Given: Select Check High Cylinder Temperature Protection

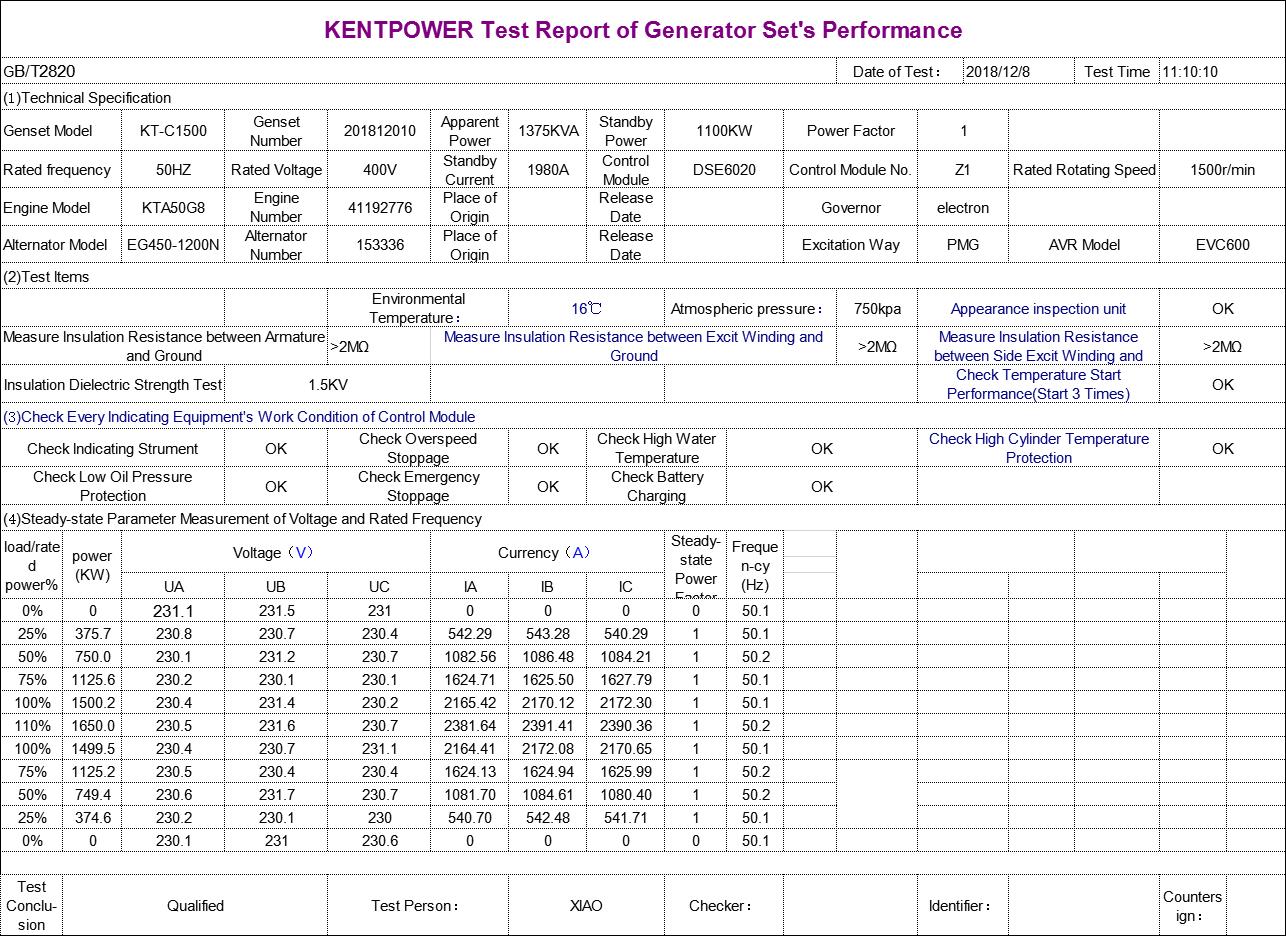Looking at the screenshot, I should point(1038,448).
